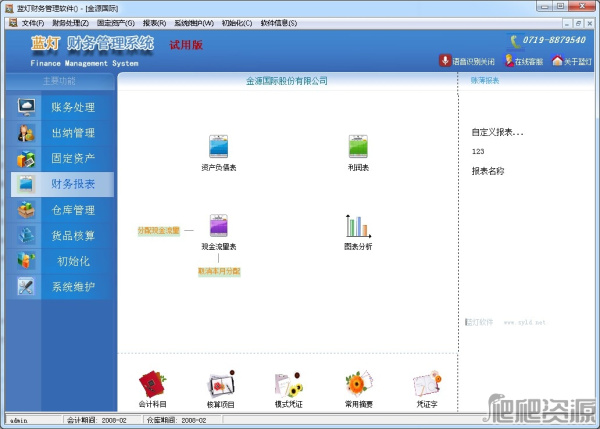Viewport: 600px width, 429px height.
Task: Select the 账簿报表 panel header
Action: 485,80
